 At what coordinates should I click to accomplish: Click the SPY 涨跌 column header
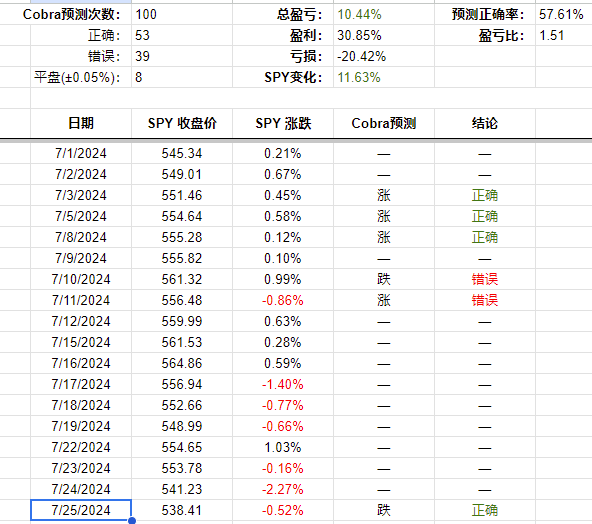[283, 123]
